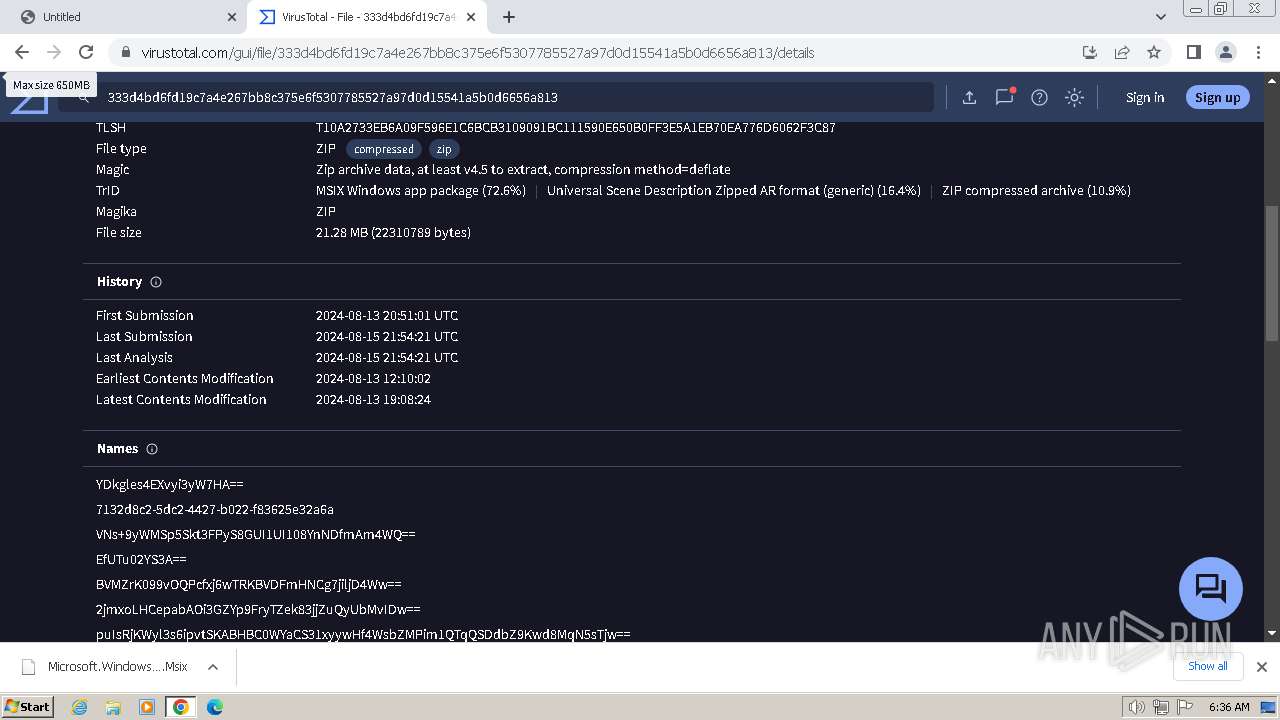1280x720 pixels.
Task: Go back to previous page
Action: coord(22,52)
